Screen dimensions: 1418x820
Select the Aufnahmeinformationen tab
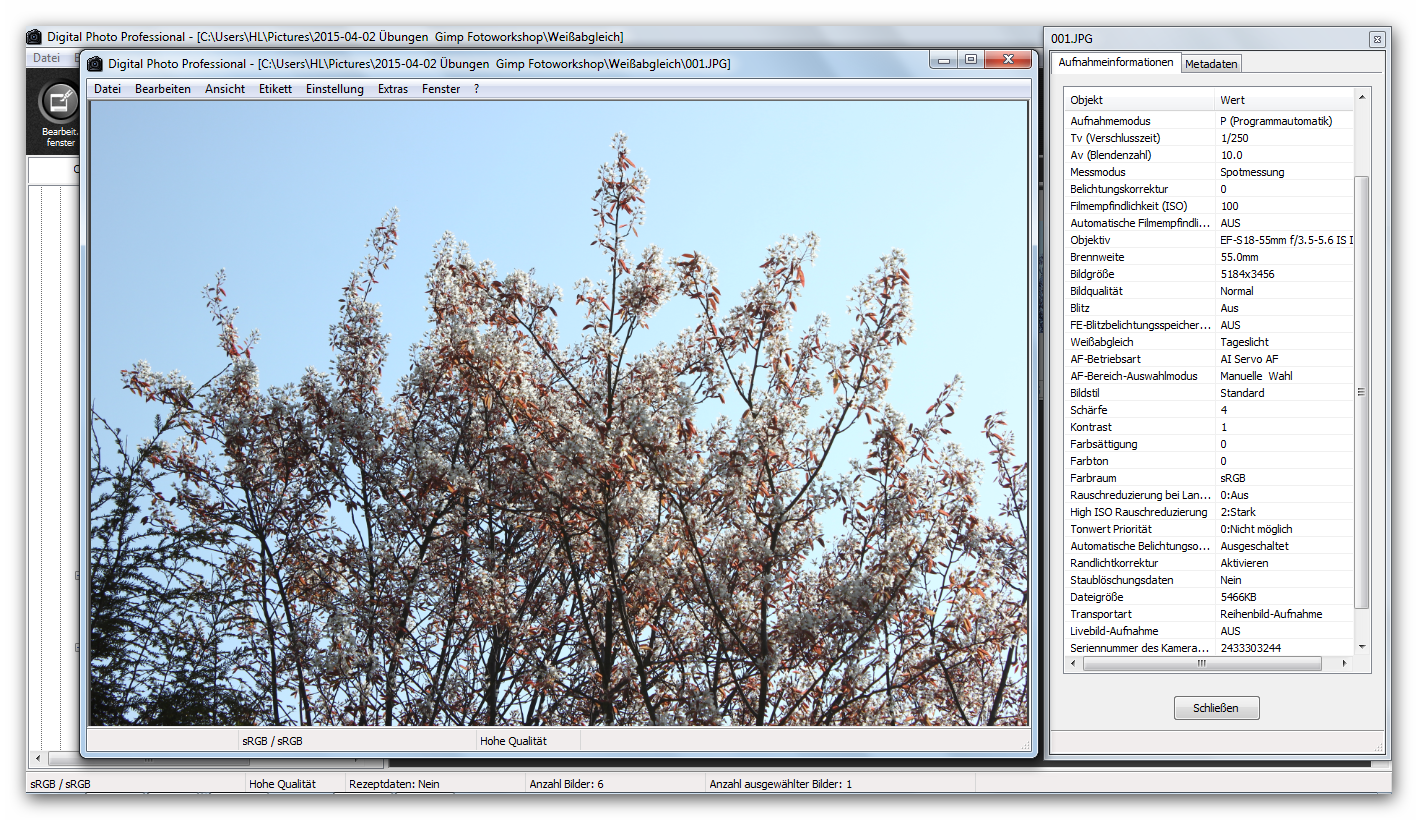point(1115,62)
